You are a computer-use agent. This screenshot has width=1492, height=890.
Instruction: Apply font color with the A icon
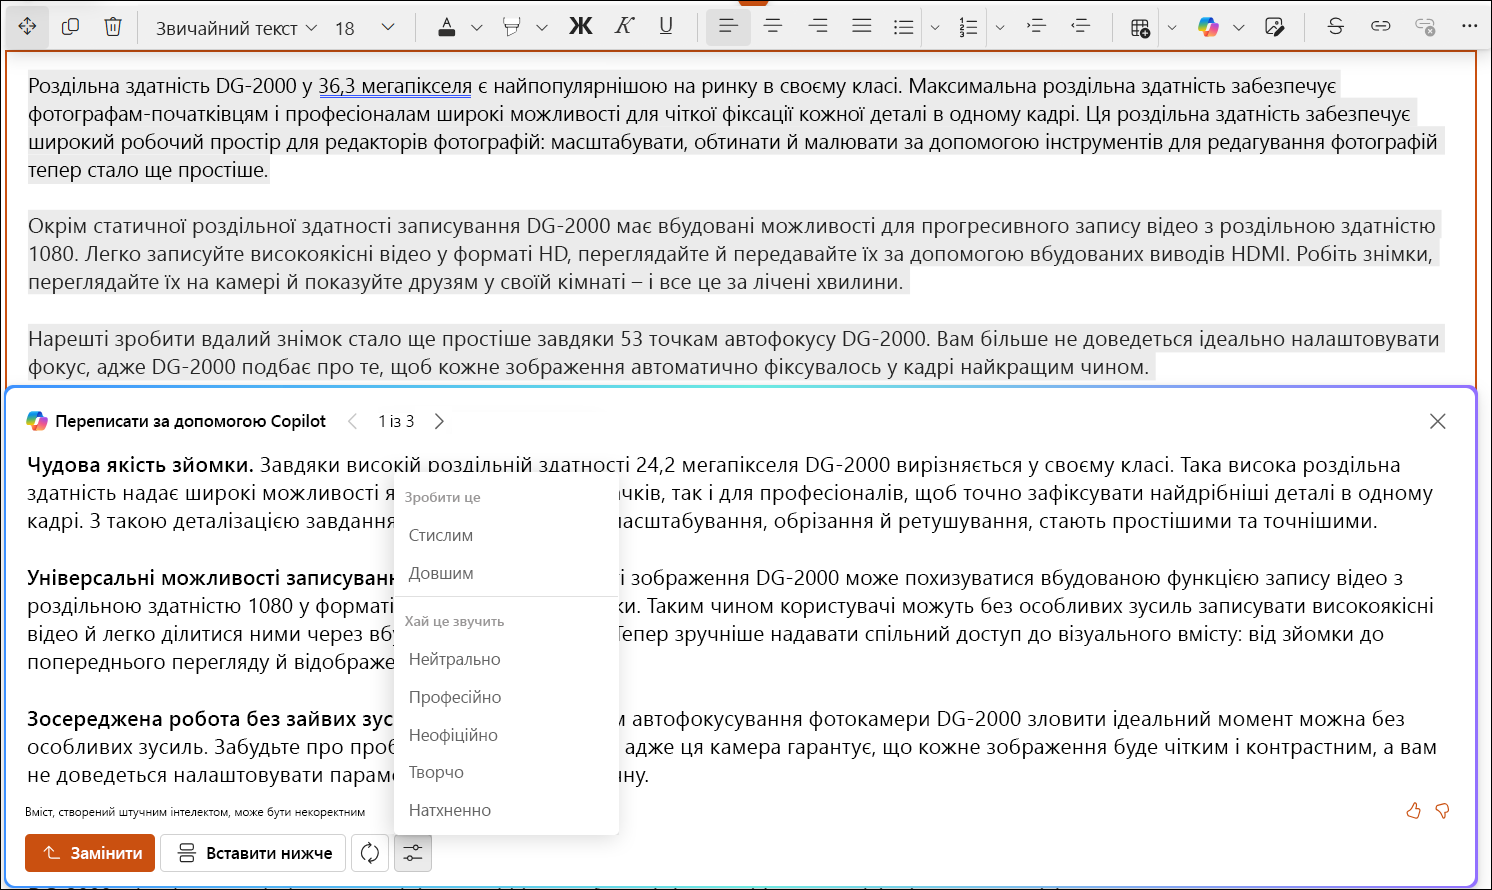coord(447,28)
